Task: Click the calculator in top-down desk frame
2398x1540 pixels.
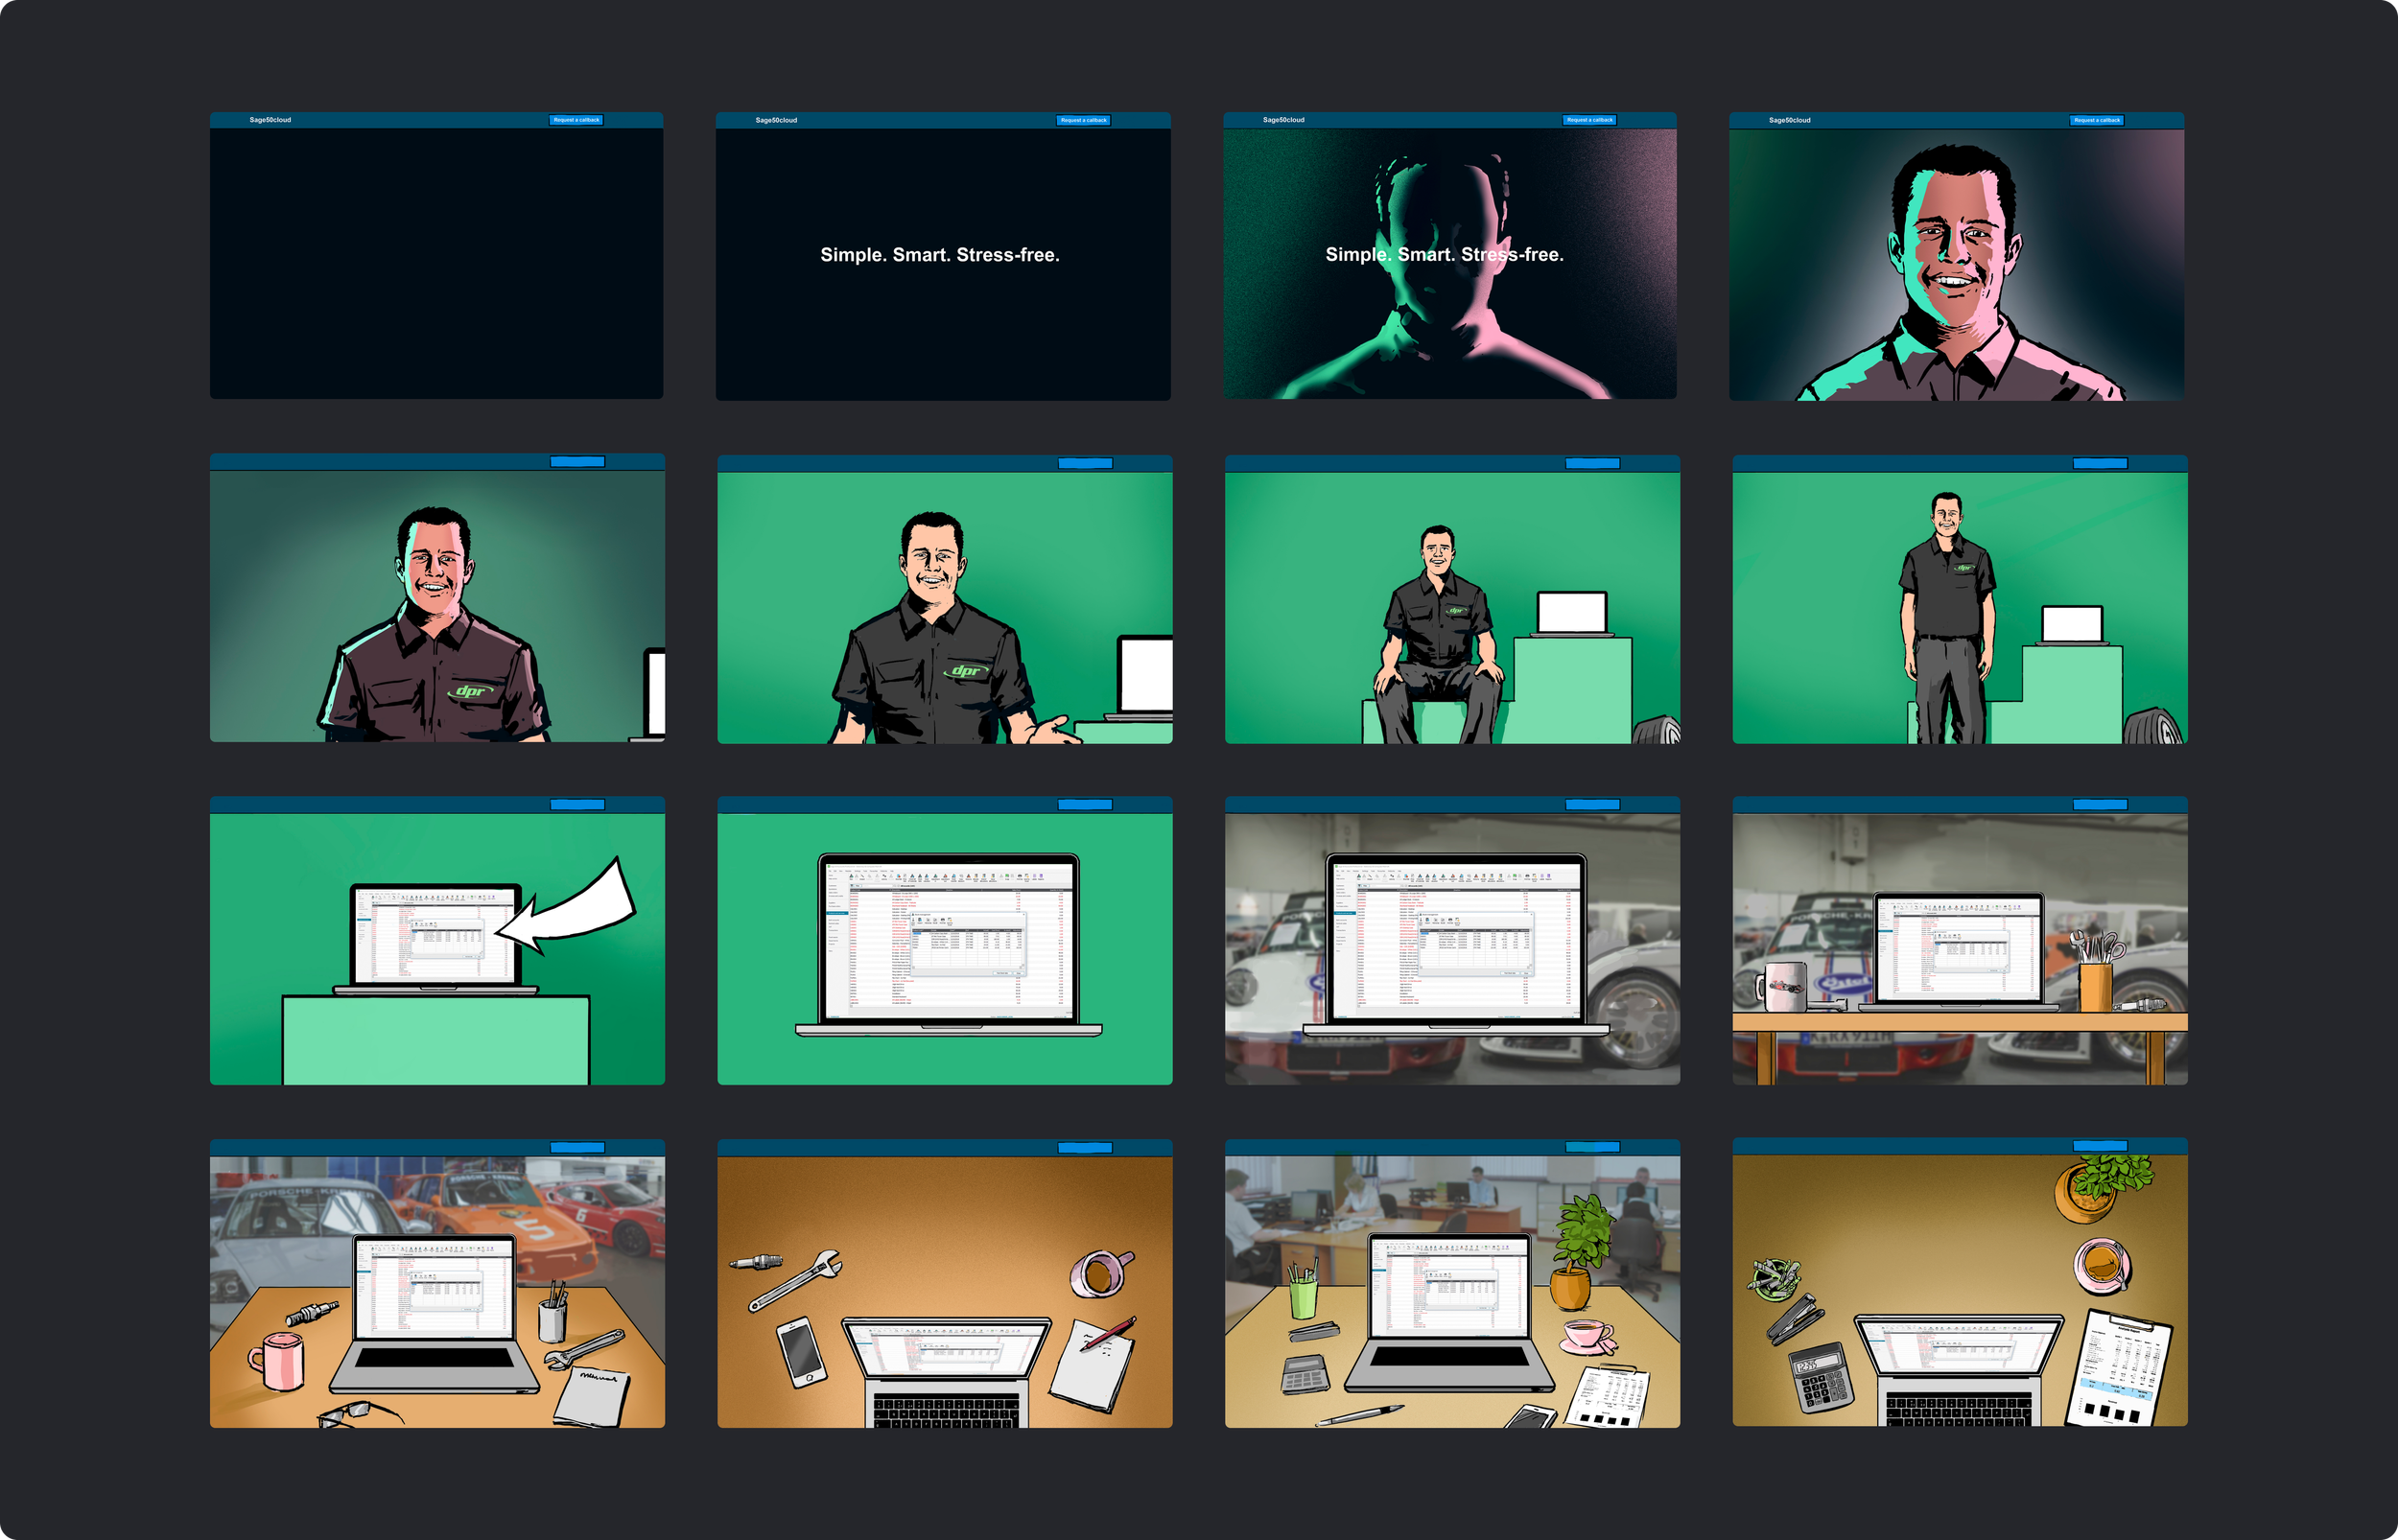Action: pos(1820,1376)
